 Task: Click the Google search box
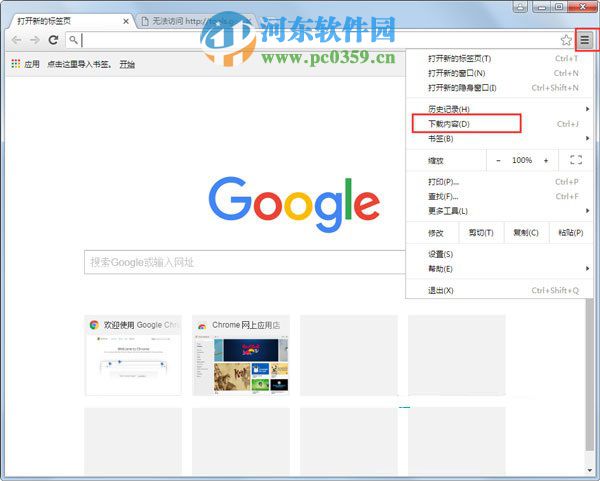pyautogui.click(x=245, y=262)
